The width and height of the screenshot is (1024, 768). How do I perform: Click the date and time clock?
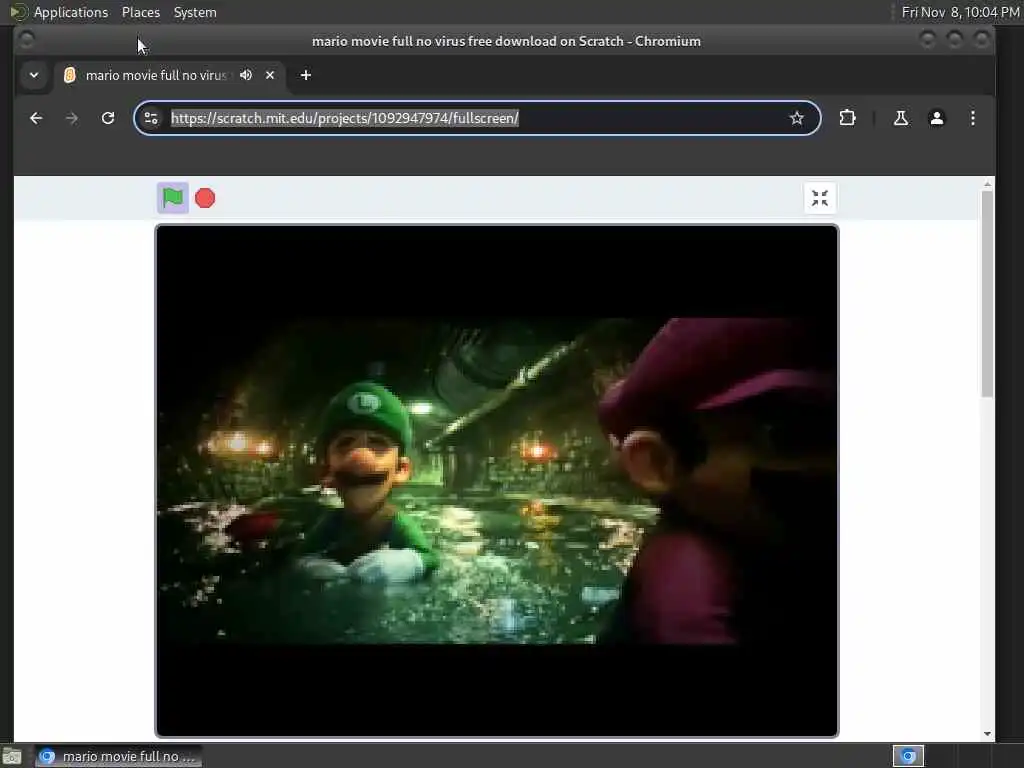tap(960, 12)
